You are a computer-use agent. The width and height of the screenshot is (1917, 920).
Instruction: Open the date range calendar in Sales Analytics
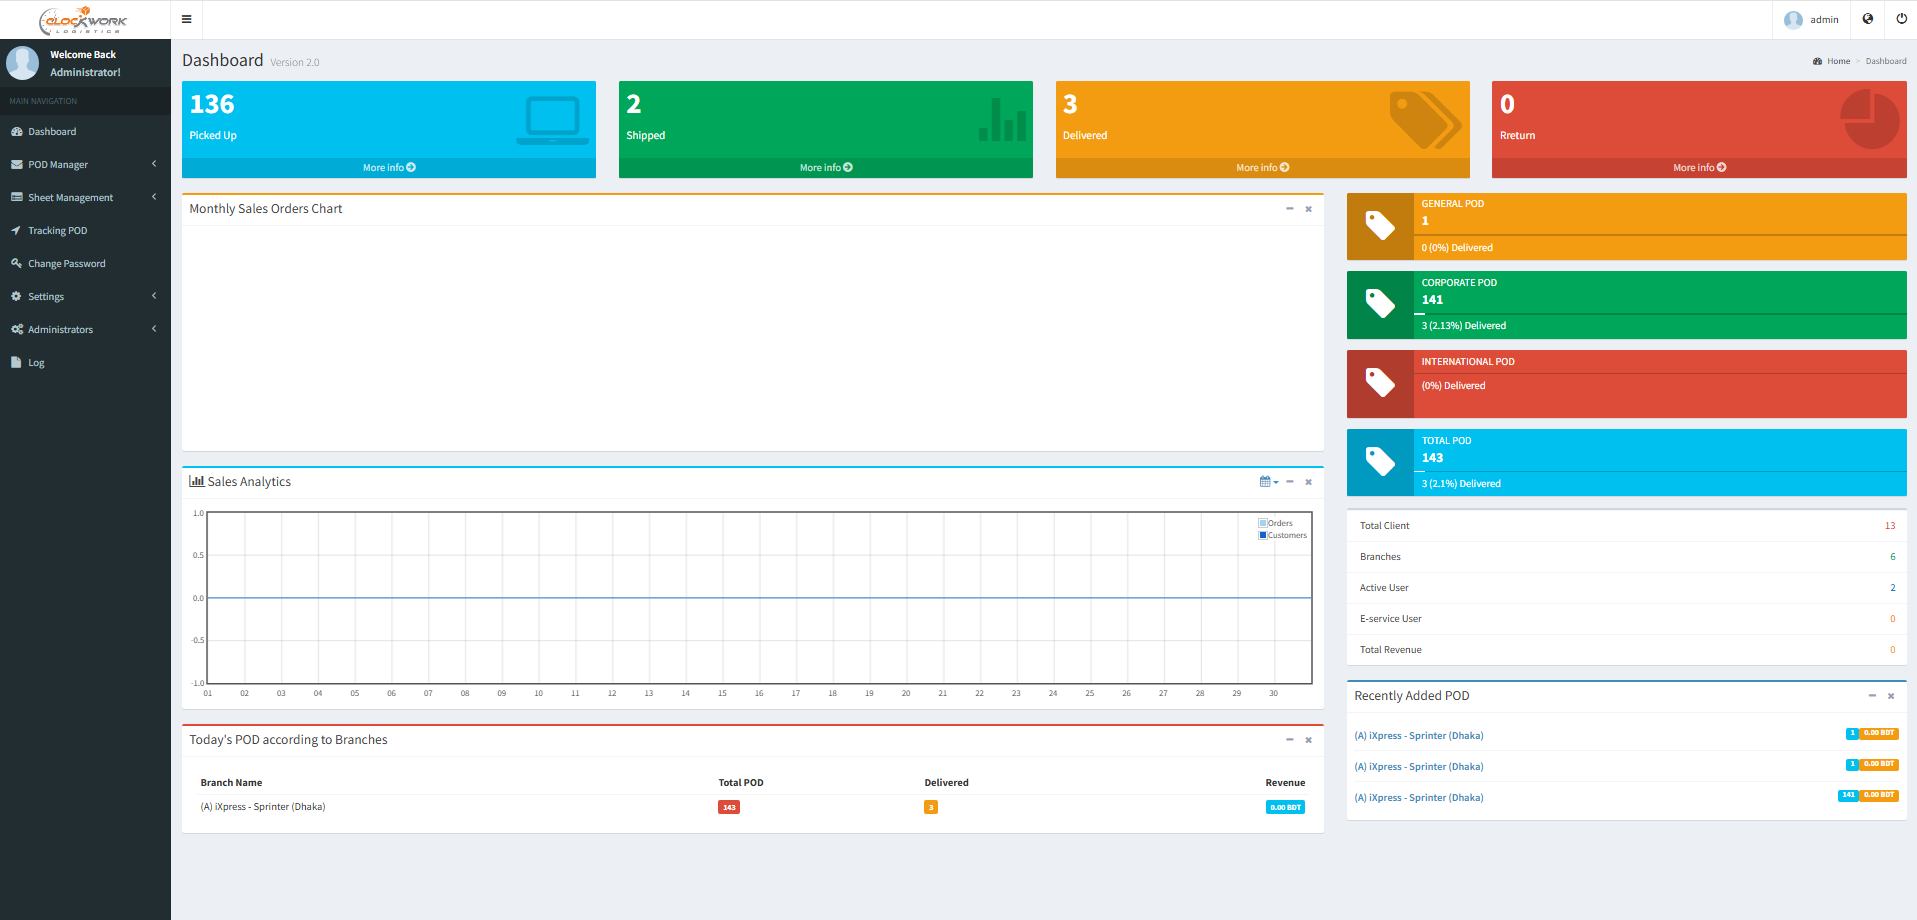point(1268,482)
